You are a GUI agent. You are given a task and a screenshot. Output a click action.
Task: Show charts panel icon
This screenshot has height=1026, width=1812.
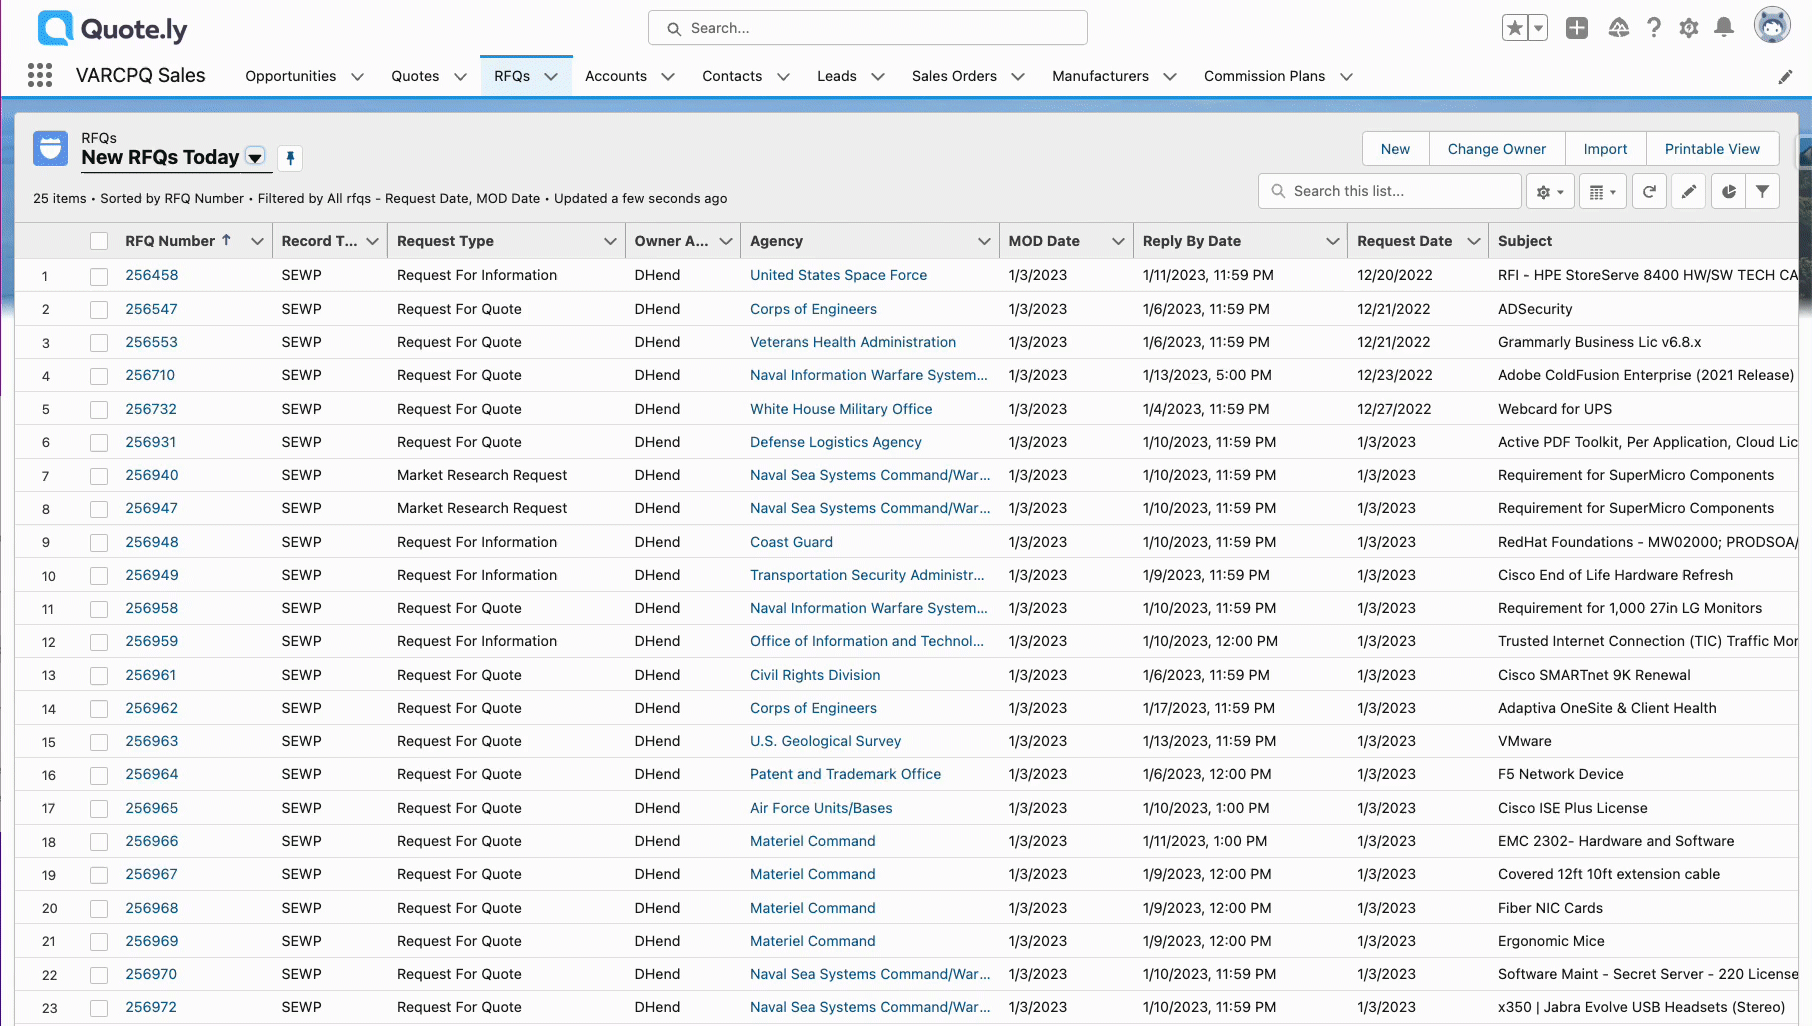tap(1729, 191)
